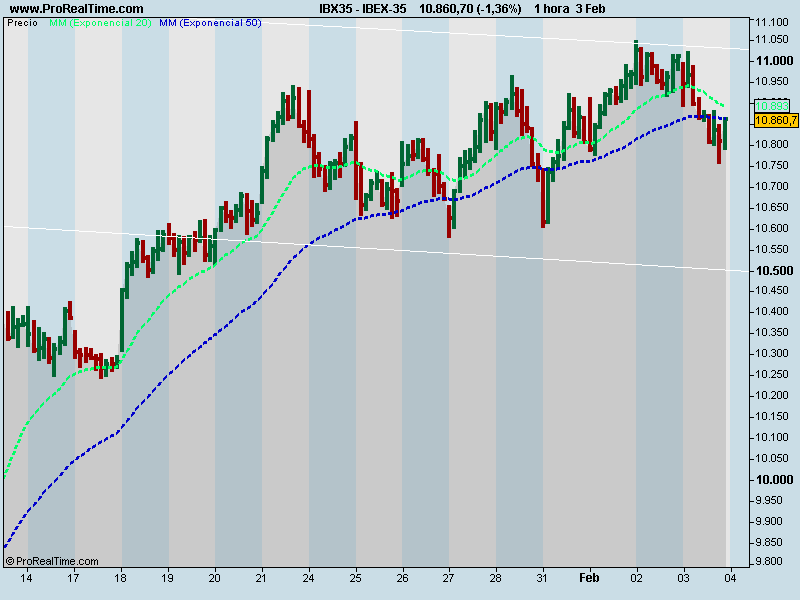
Task: Click date label 27 on time axis
Action: (x=448, y=578)
